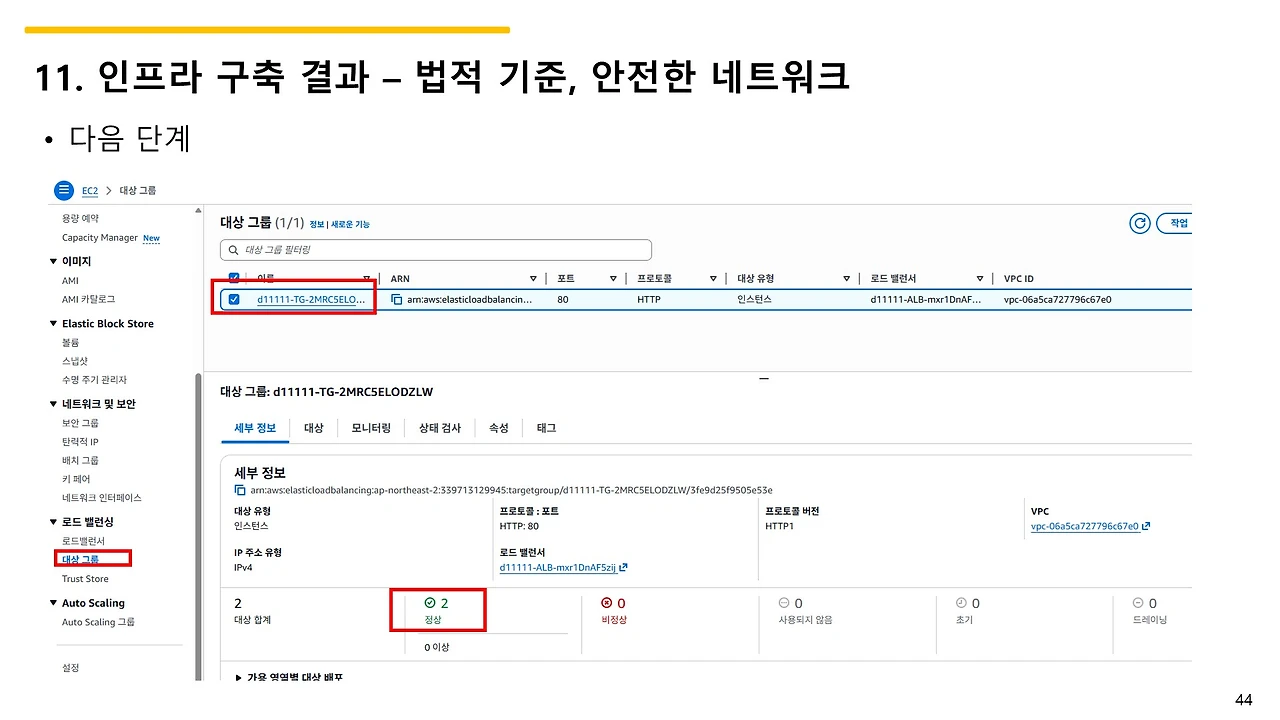Sort the table by the 로드 밸런서 column
1280x720 pixels.
(x=980, y=279)
